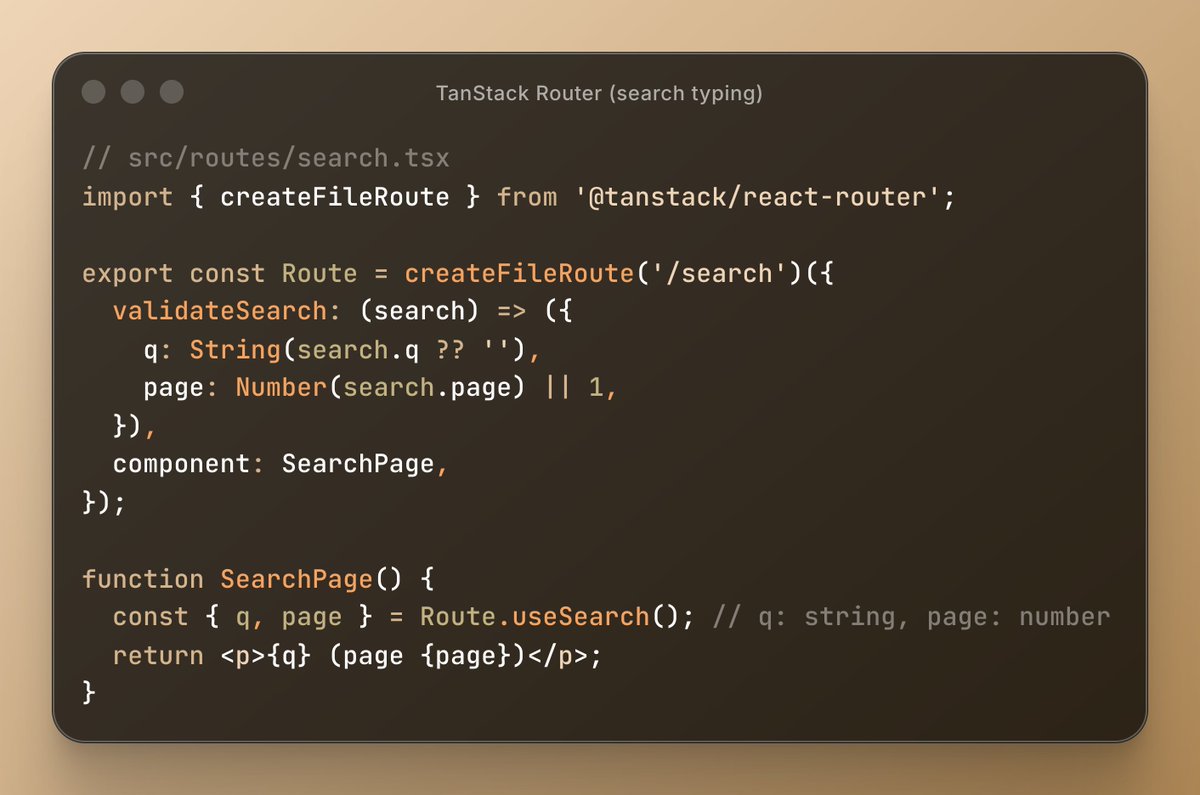Click the 'page:' object key

click(182, 387)
